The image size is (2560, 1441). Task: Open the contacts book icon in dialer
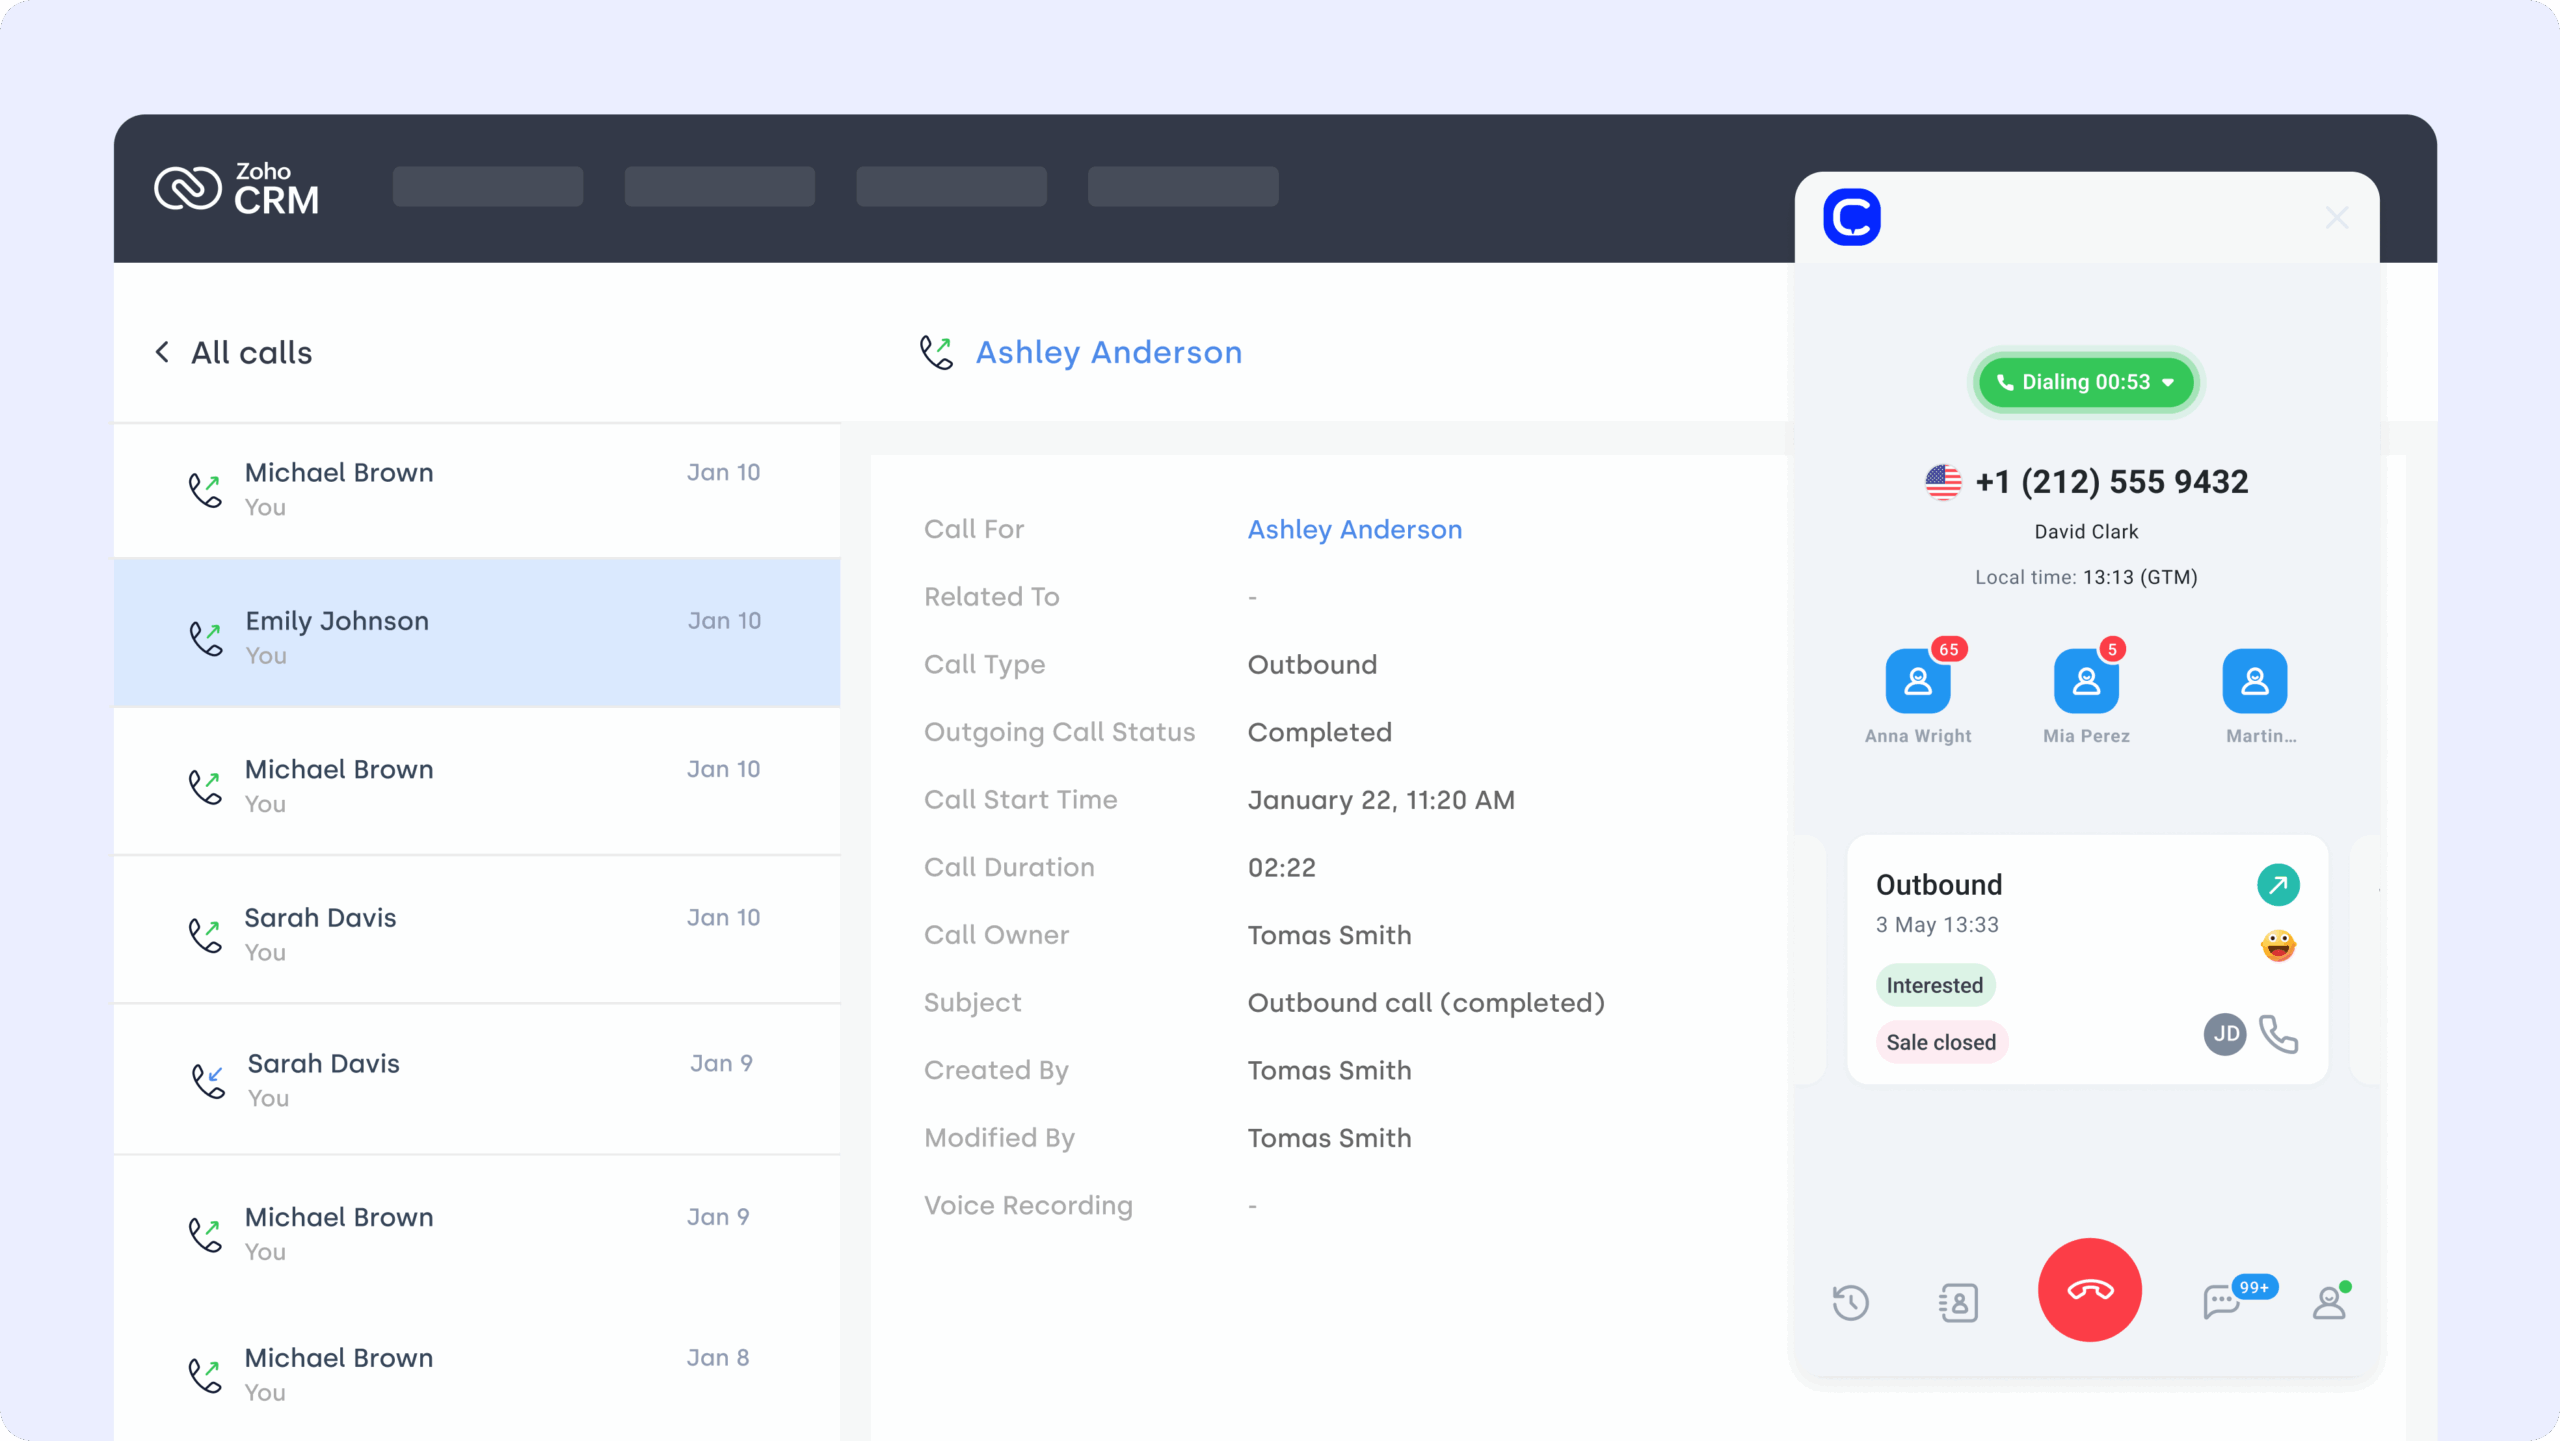coord(1958,1303)
